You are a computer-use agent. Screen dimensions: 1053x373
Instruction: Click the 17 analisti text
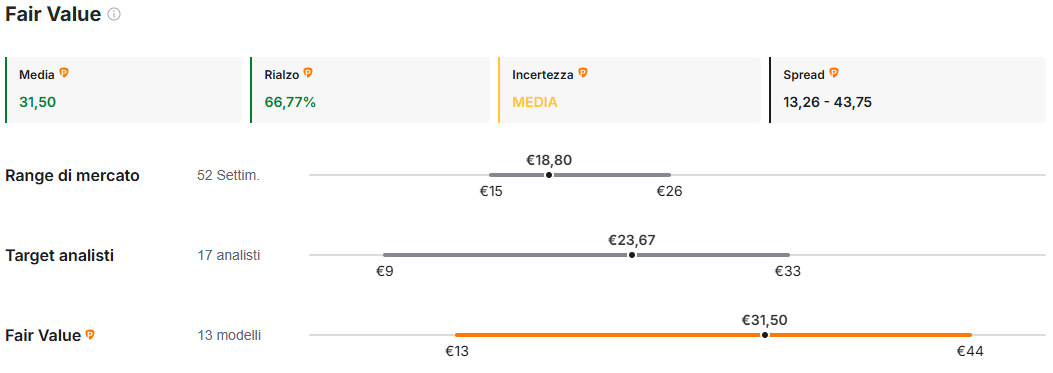(229, 255)
